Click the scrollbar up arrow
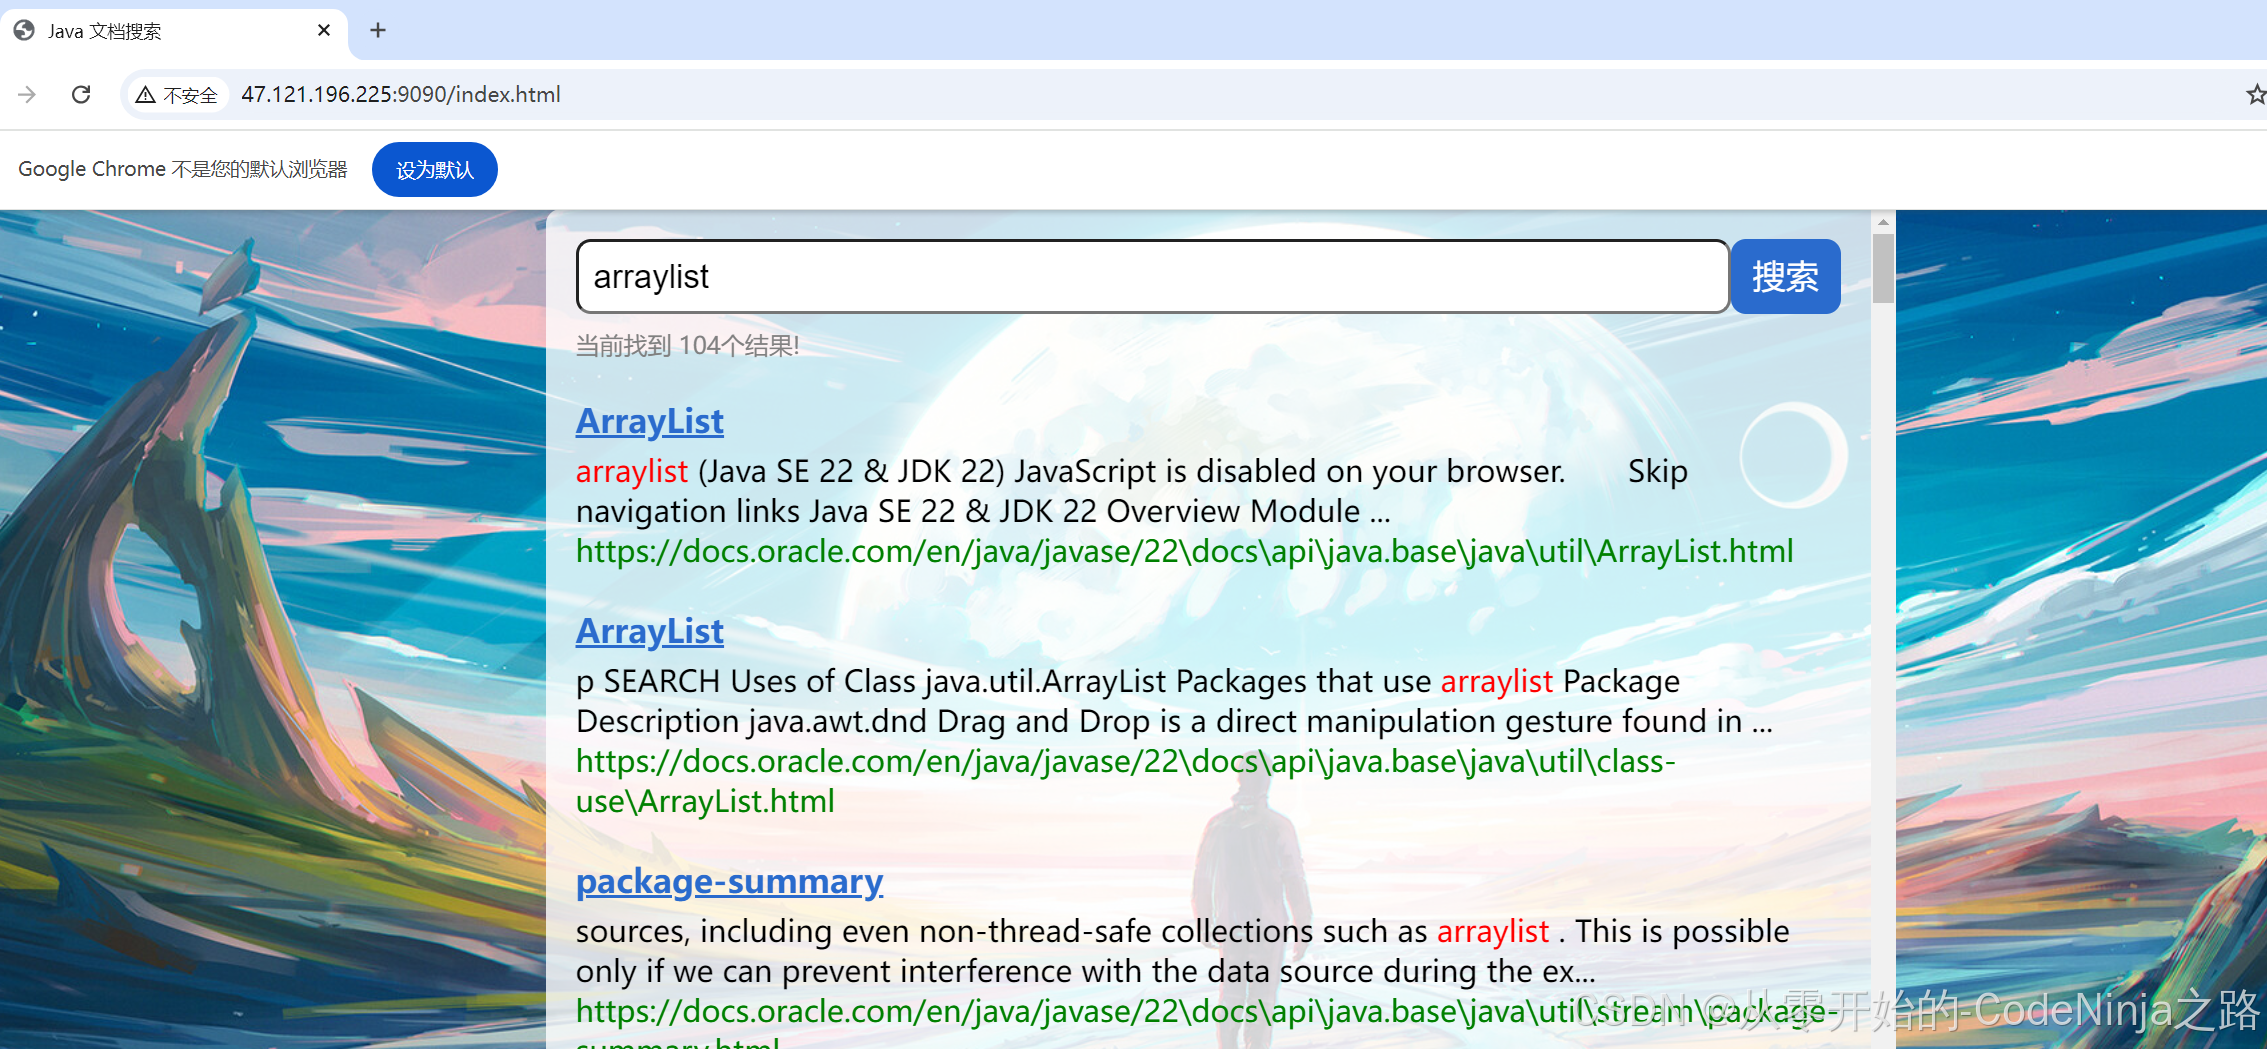 (1883, 222)
